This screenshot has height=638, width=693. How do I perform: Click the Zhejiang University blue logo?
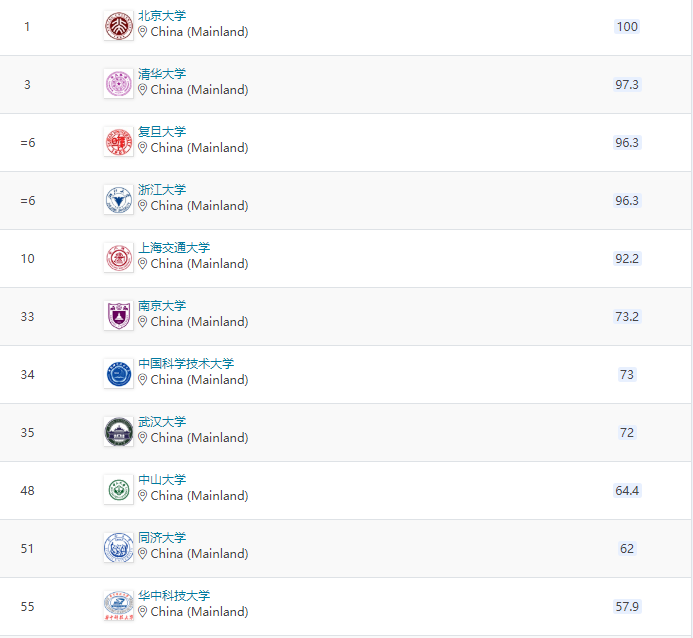point(118,200)
